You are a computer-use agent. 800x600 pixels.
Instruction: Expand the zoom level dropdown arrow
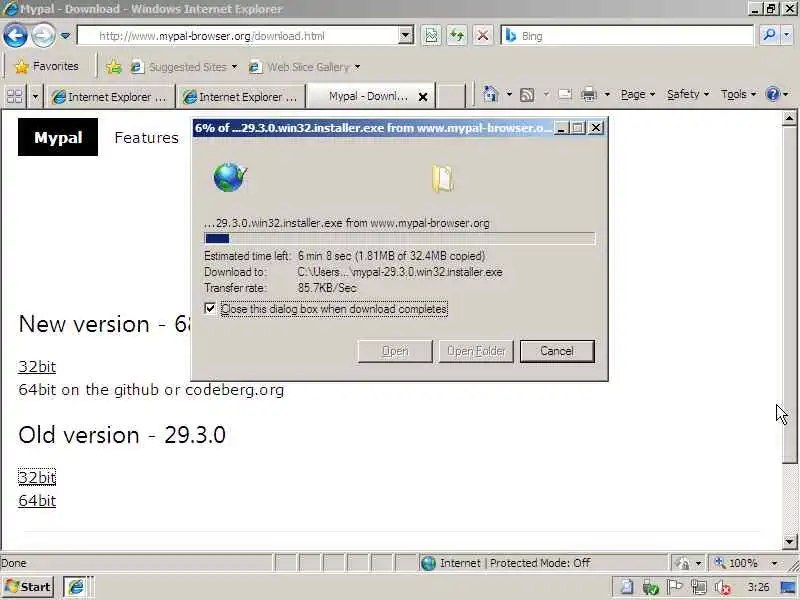[x=774, y=563]
